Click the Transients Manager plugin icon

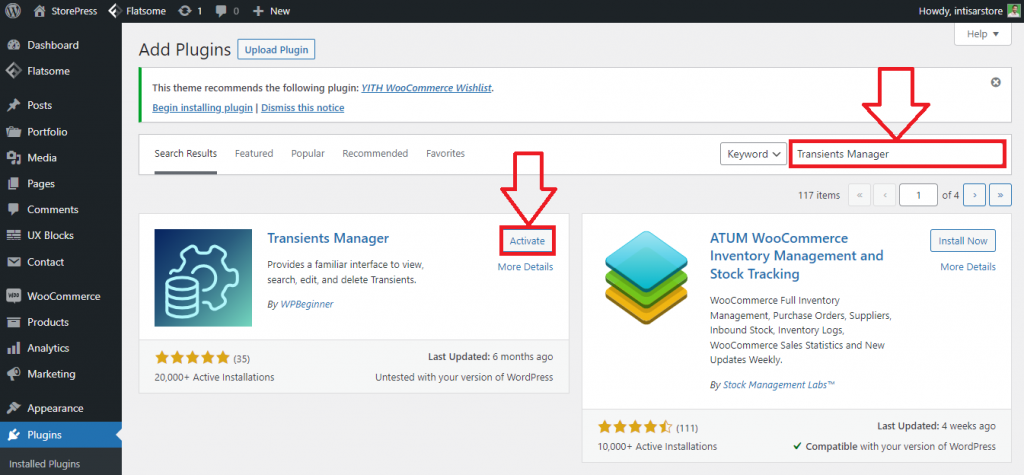click(x=203, y=278)
